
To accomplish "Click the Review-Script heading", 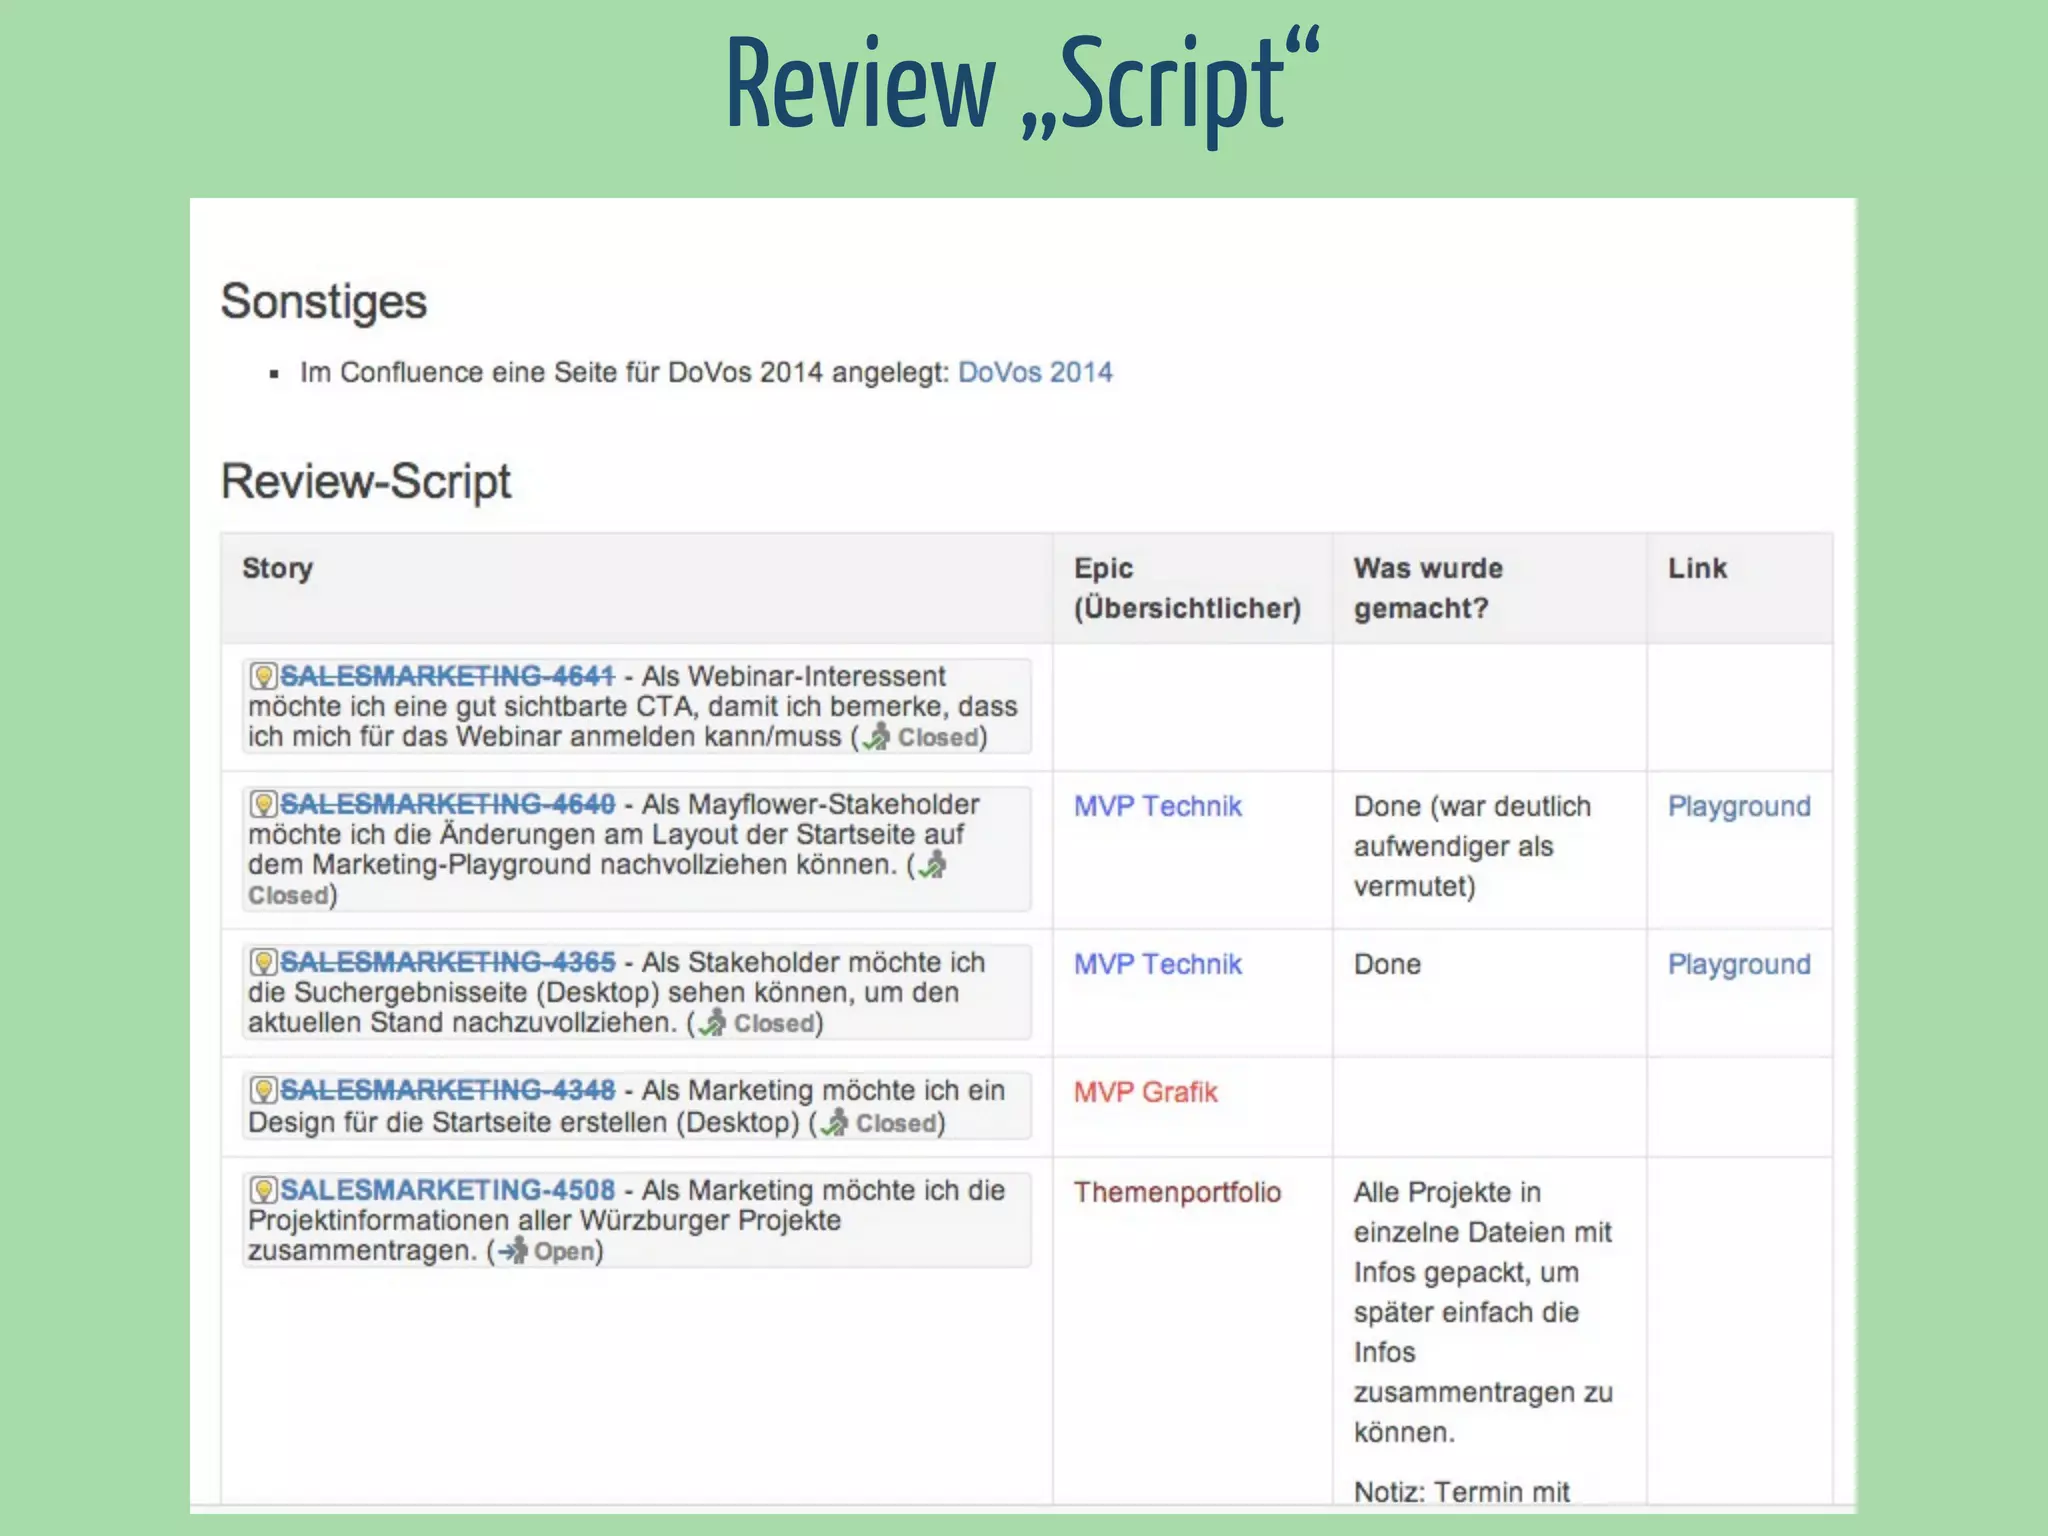I will [366, 481].
